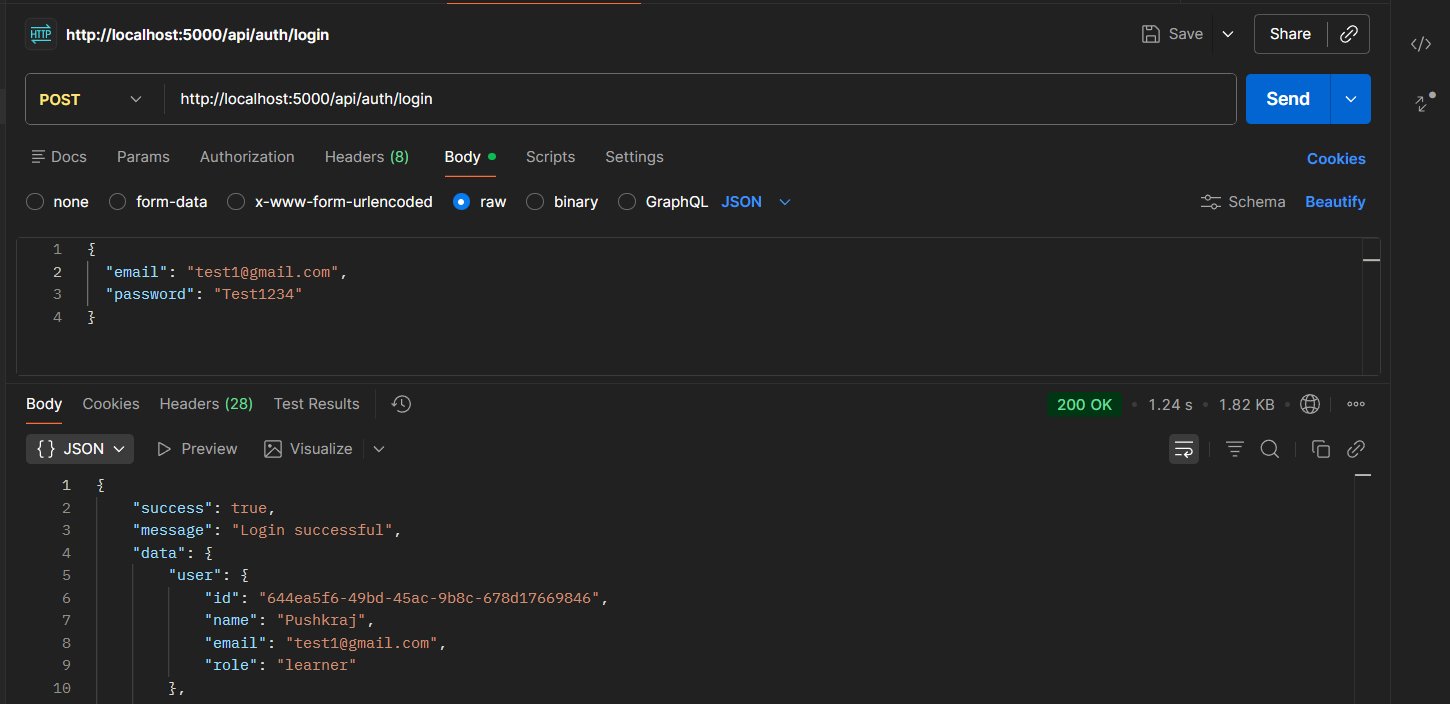Open the Visualize response view

(309, 449)
